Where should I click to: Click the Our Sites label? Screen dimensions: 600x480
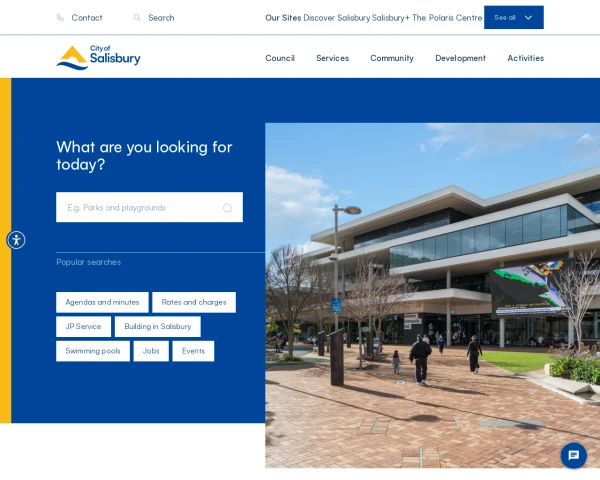[x=283, y=18]
